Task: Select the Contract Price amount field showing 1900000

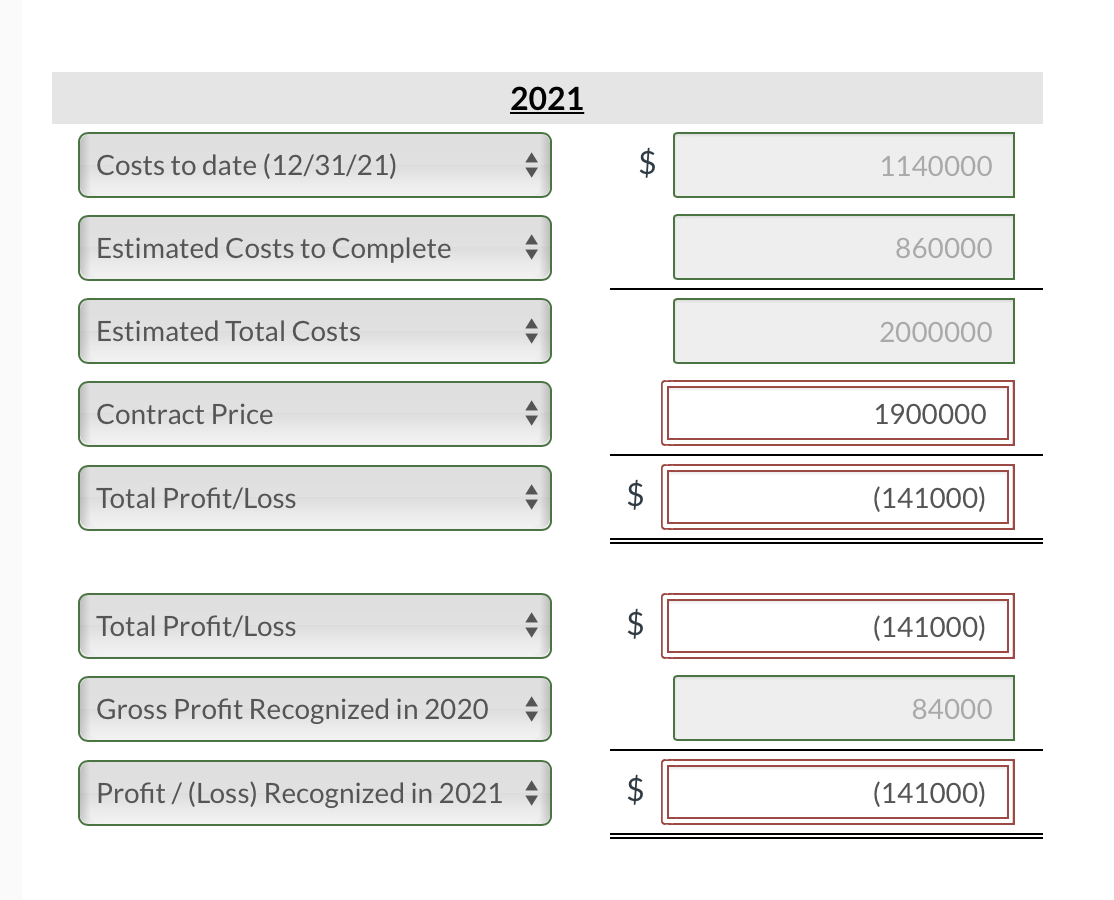Action: coord(838,413)
